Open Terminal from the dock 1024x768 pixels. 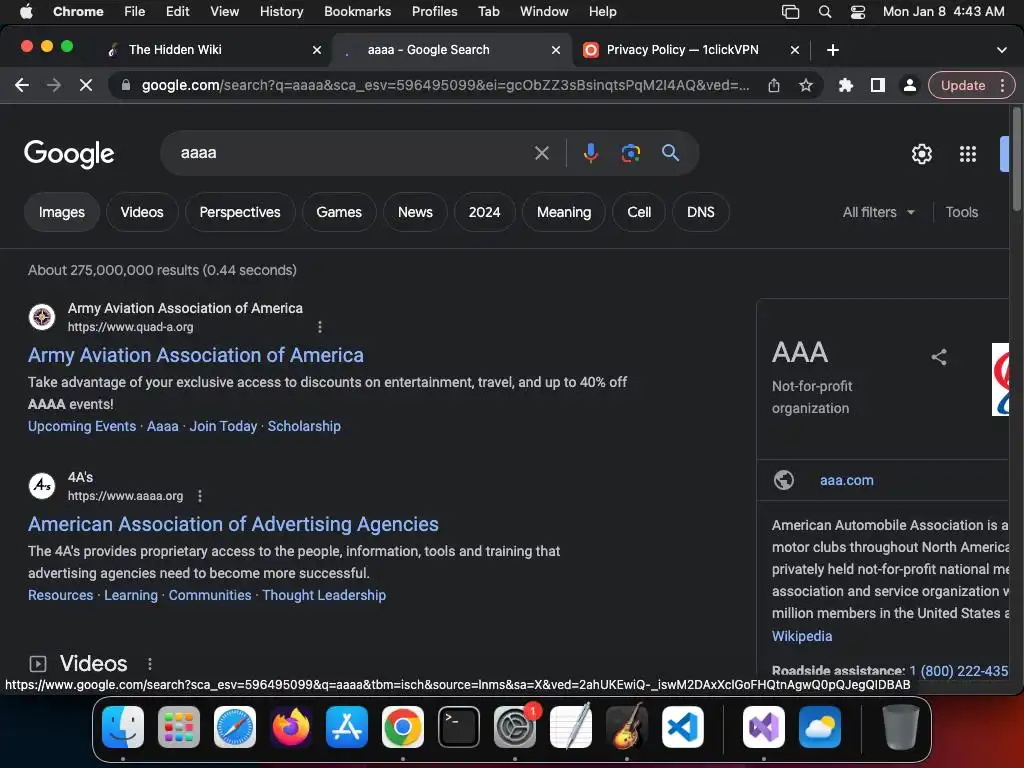click(458, 727)
